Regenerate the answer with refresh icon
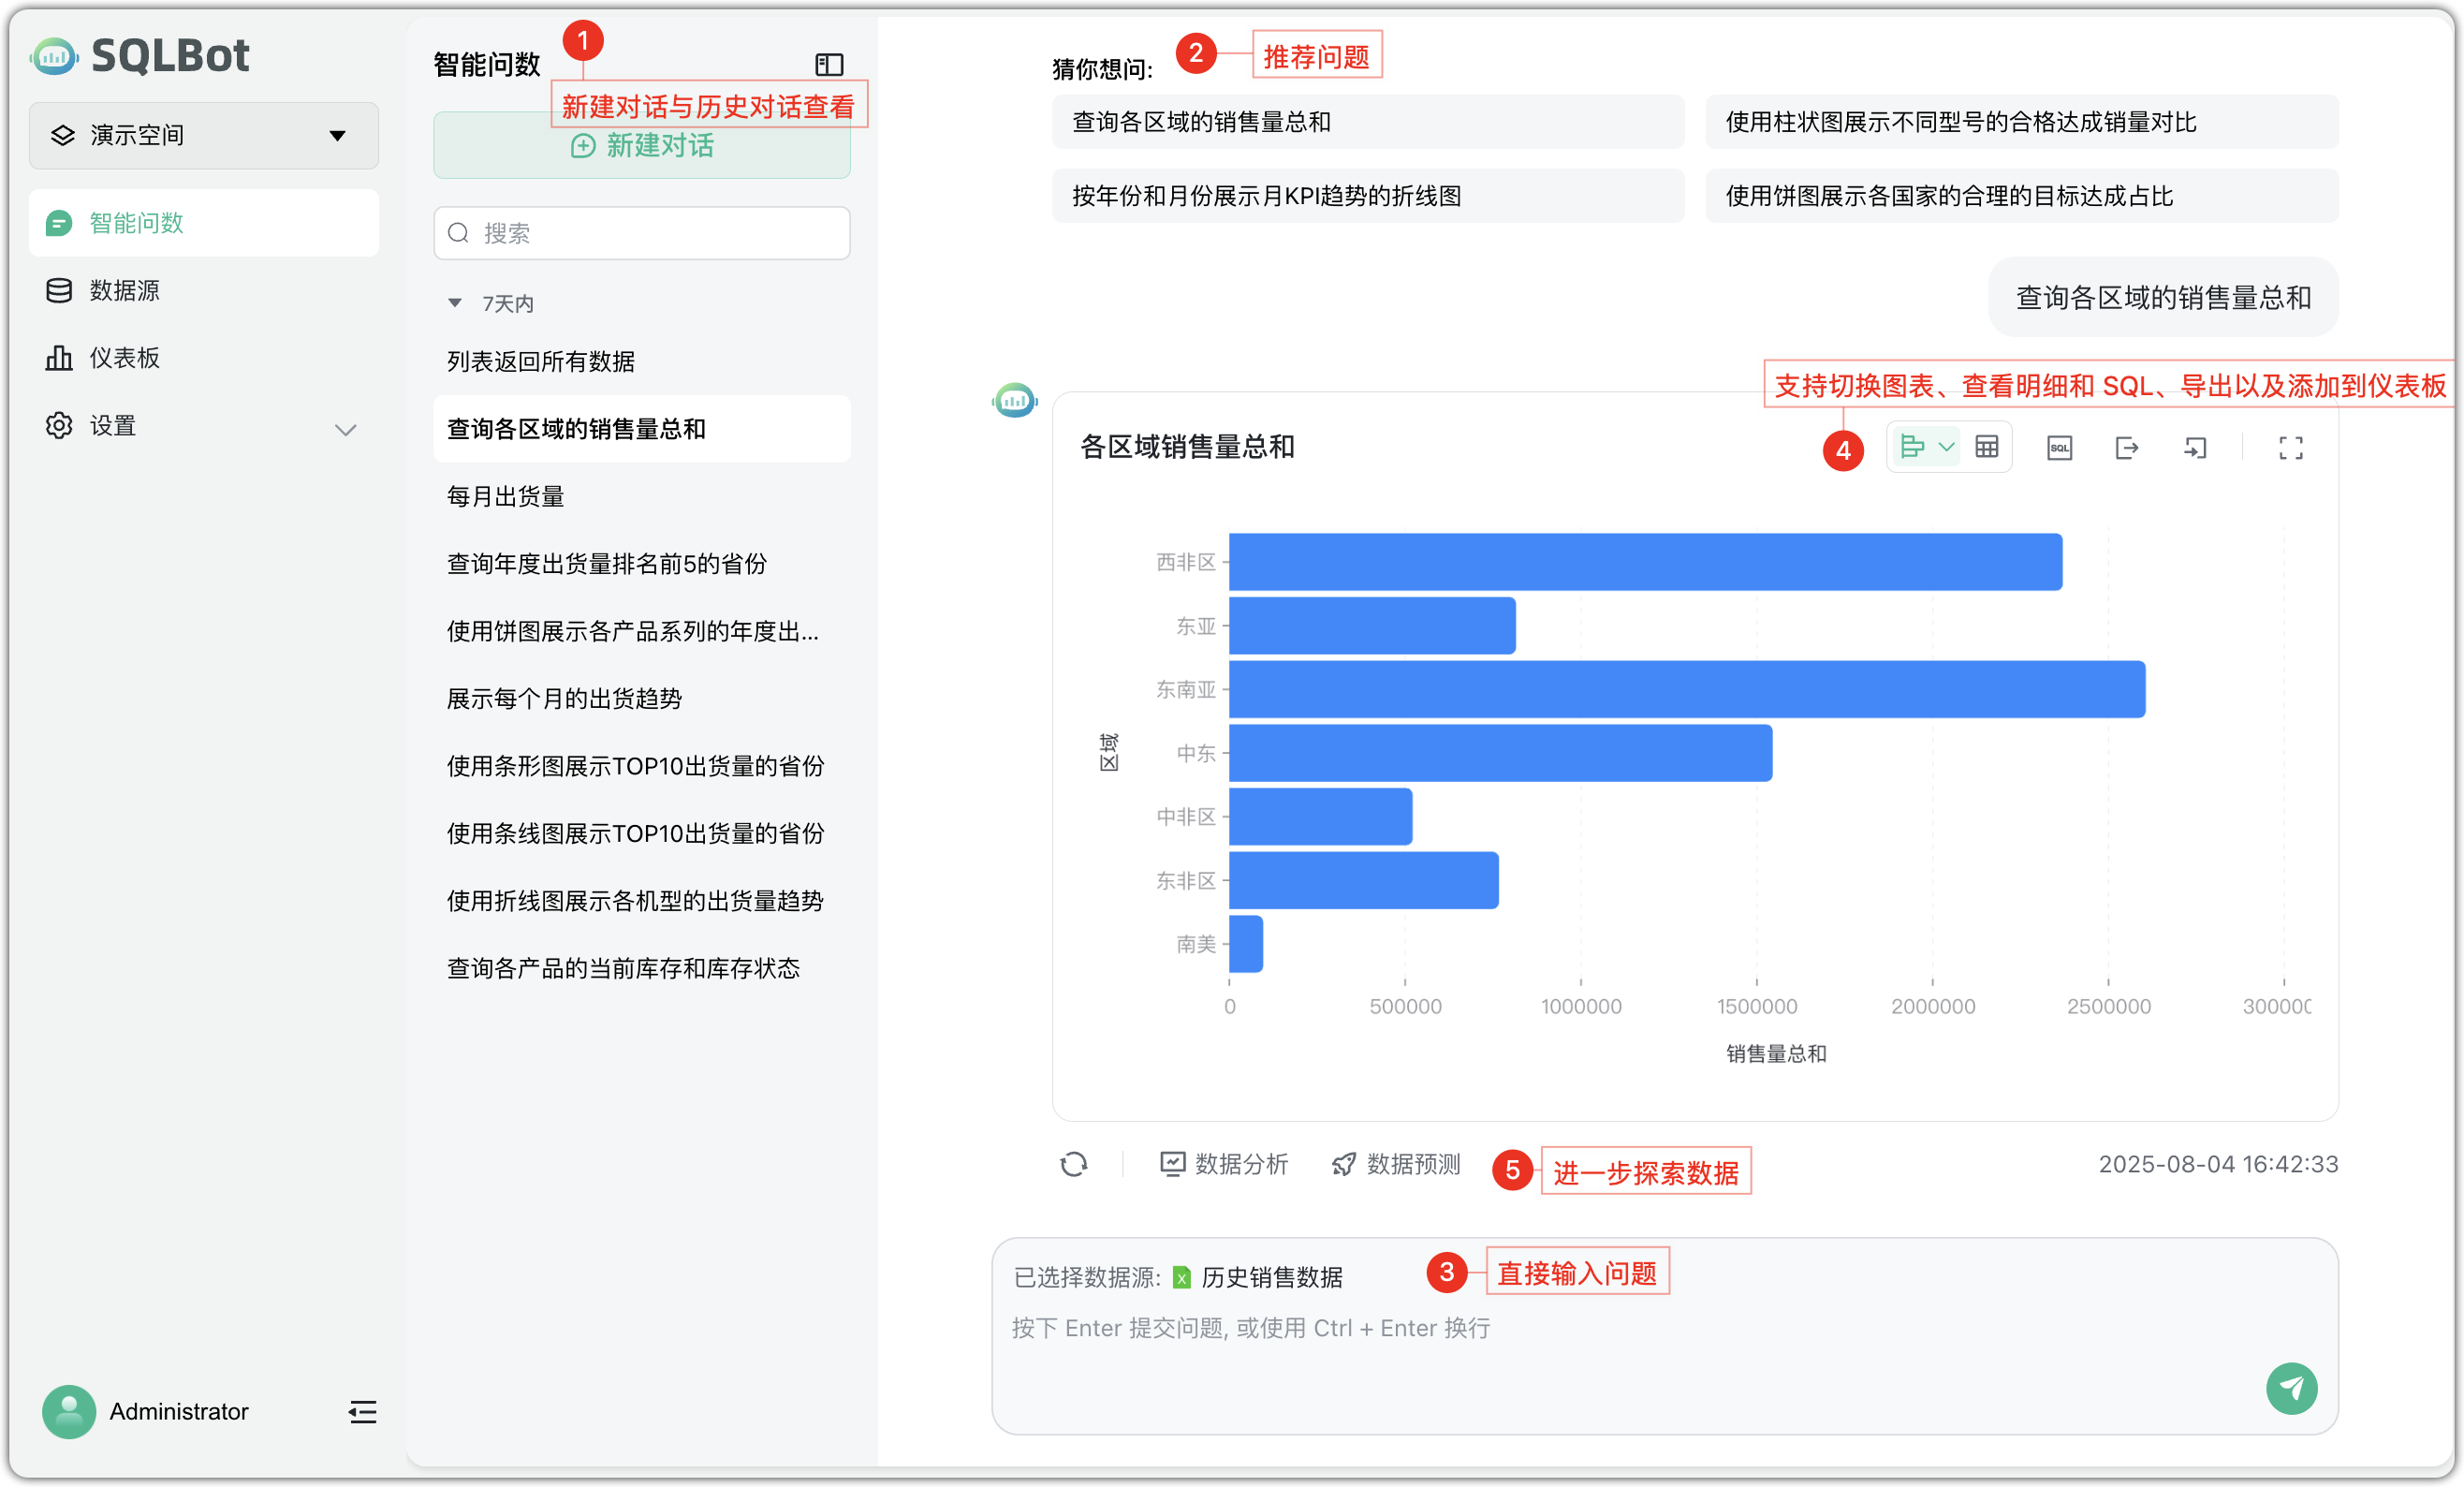The width and height of the screenshot is (2464, 1487). (1074, 1163)
